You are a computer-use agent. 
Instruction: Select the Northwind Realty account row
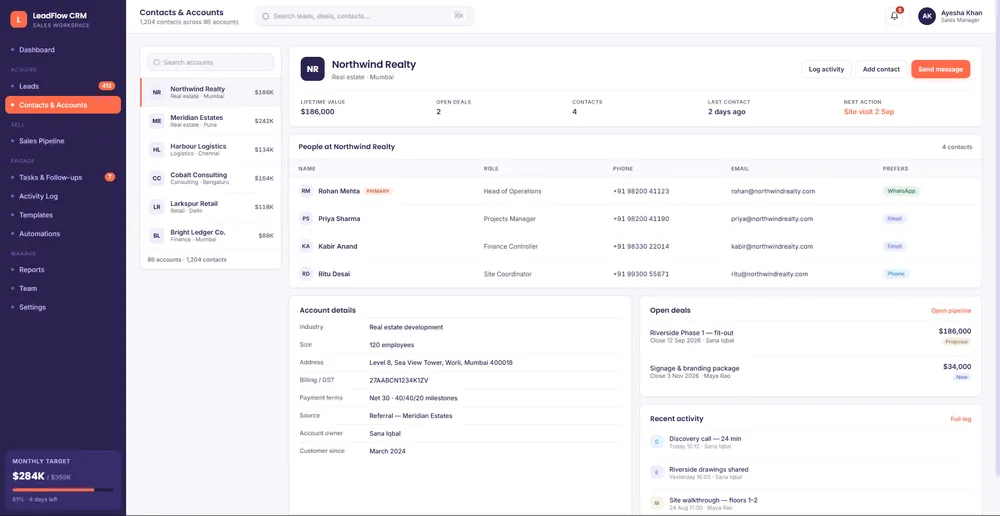(x=210, y=92)
